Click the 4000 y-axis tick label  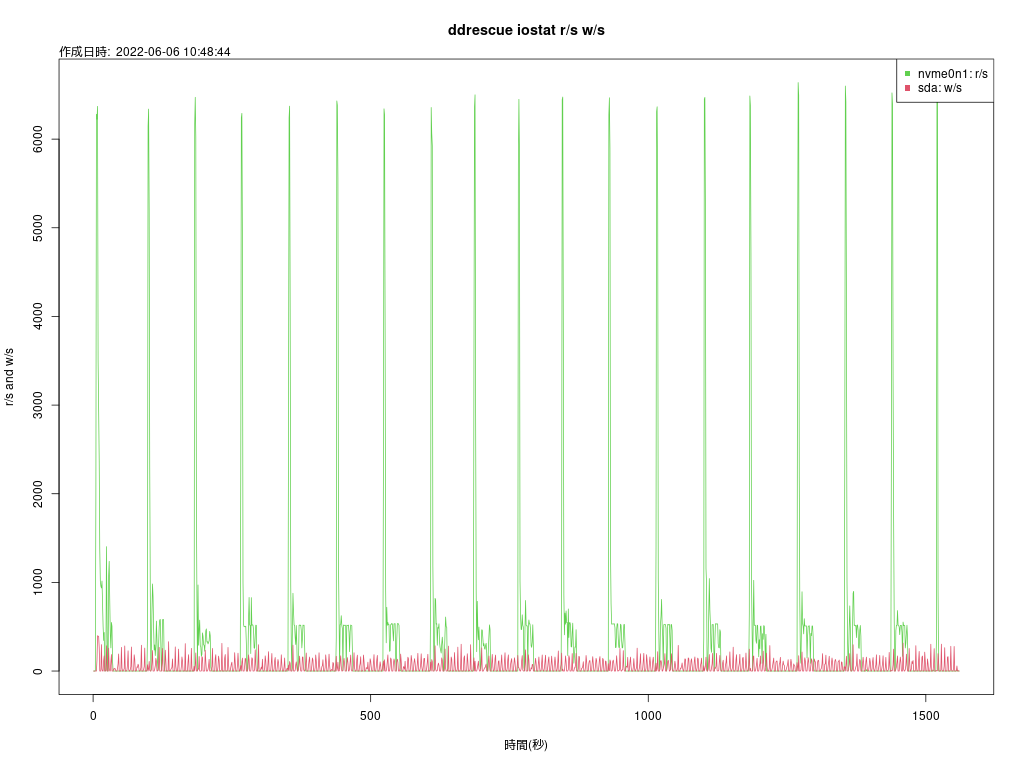coord(38,317)
